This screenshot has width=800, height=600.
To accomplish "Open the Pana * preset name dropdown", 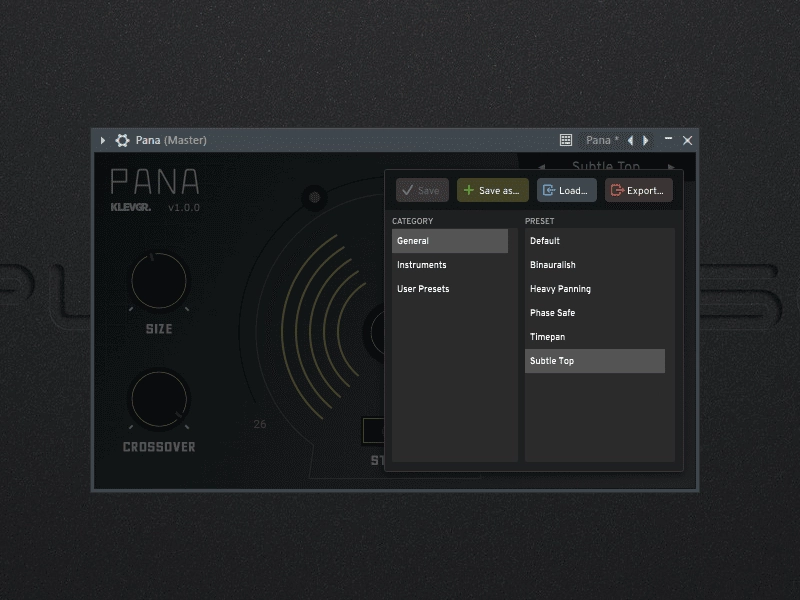I will [x=602, y=140].
